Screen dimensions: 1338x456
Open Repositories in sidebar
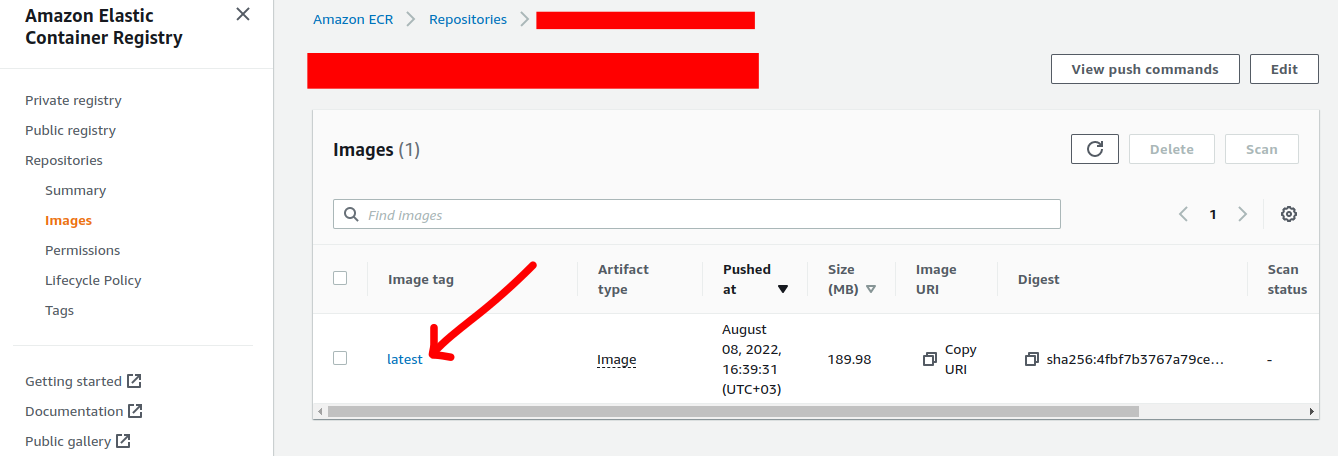pyautogui.click(x=64, y=160)
